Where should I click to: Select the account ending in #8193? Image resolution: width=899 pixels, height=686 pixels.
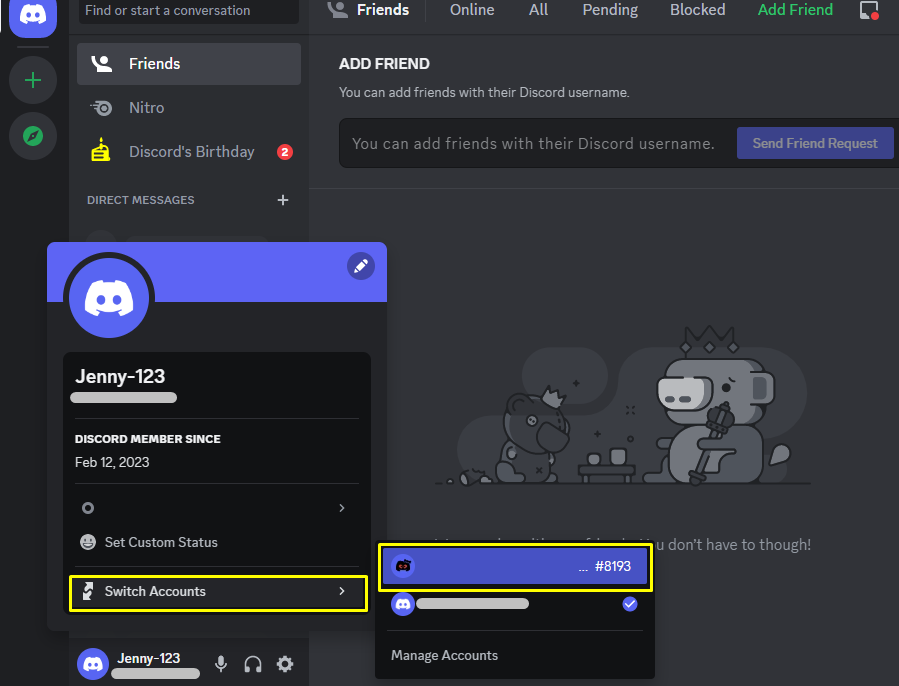(515, 567)
